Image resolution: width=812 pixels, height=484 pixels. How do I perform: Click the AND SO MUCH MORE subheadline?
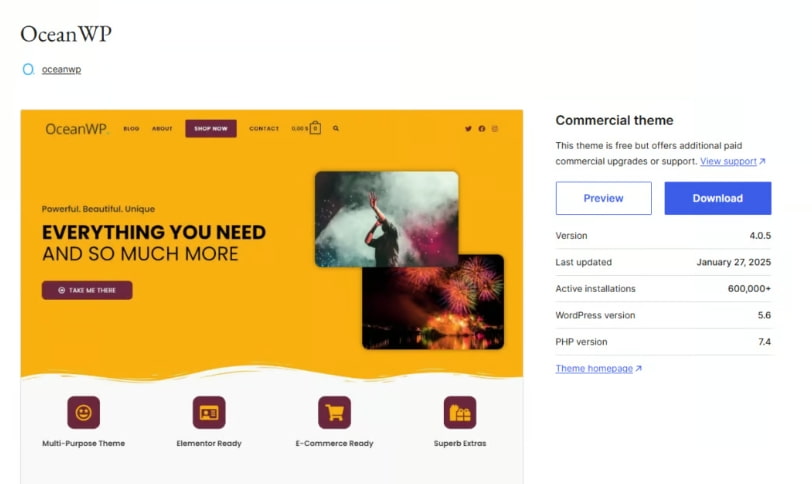pyautogui.click(x=140, y=254)
